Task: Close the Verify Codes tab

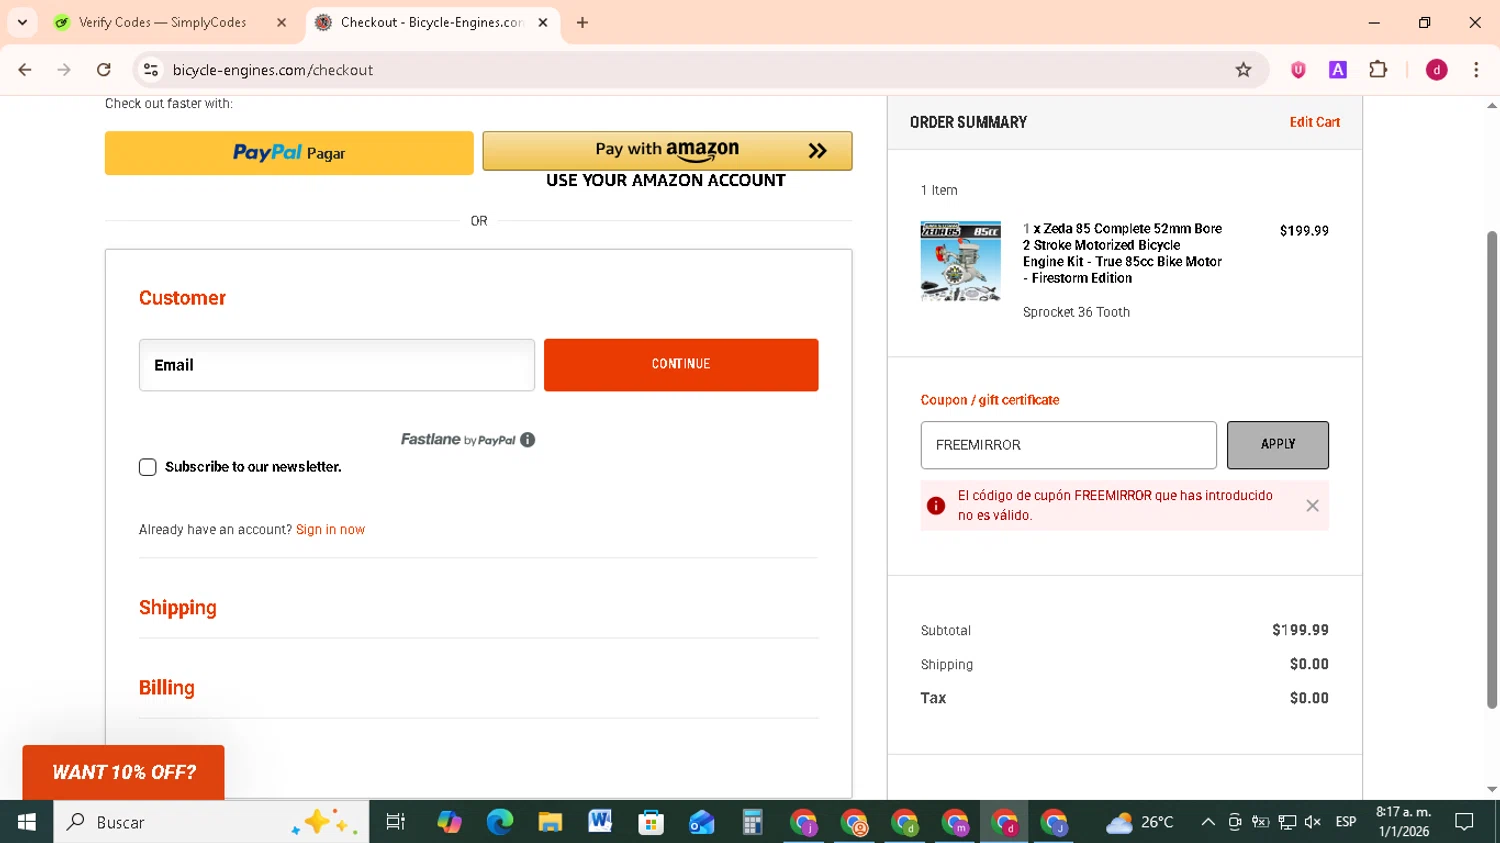Action: [281, 22]
